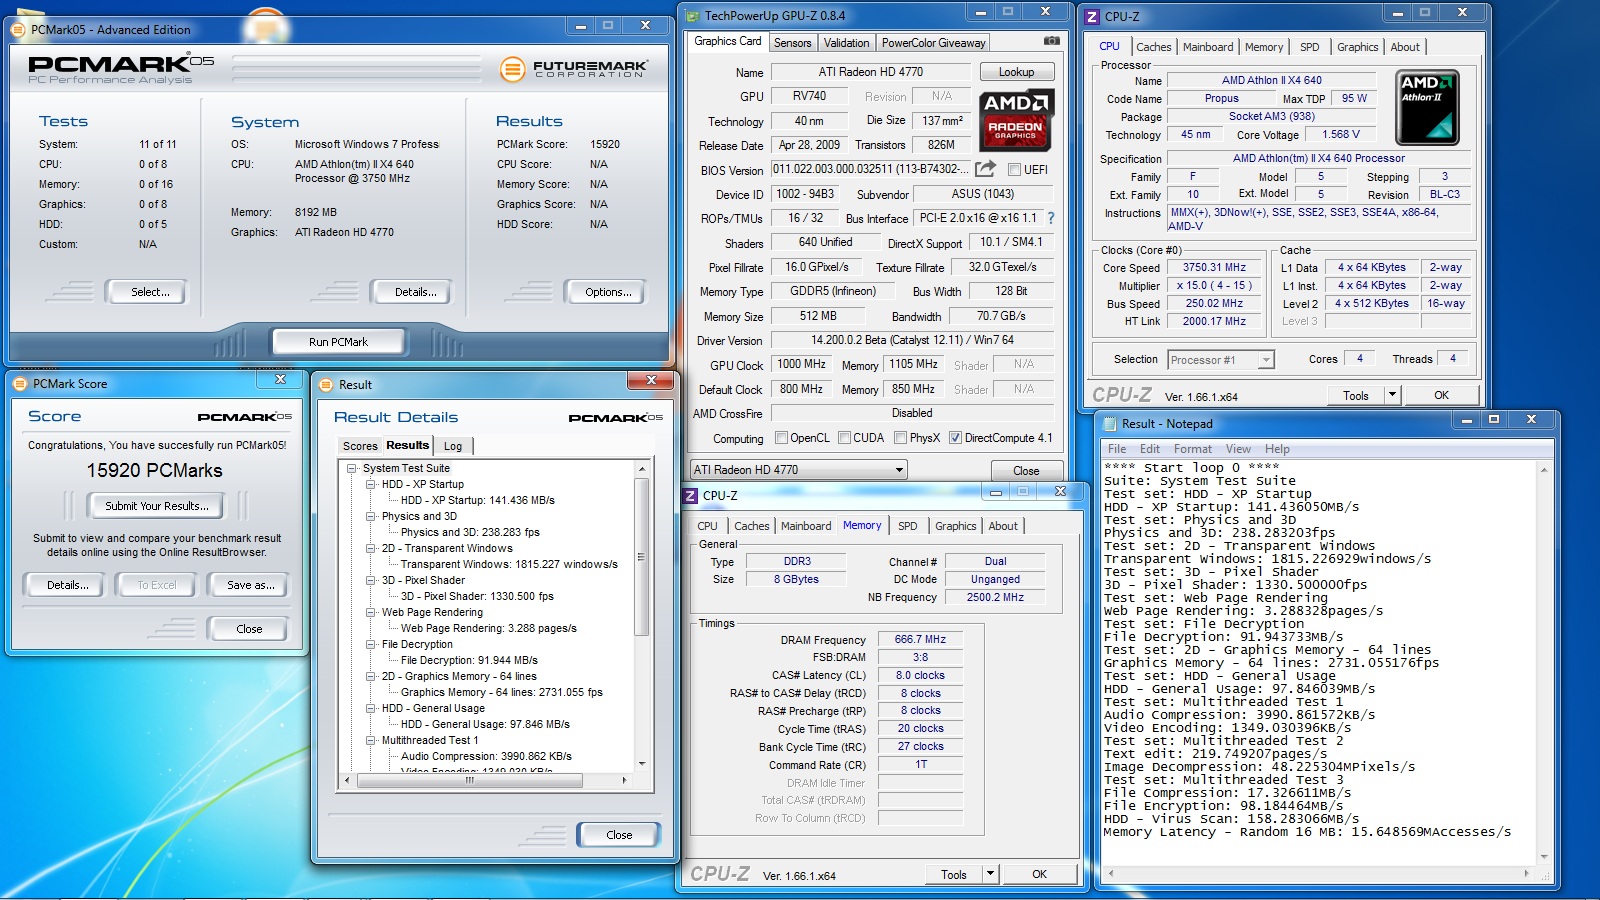Click the Notepad horizontal scrollbar
Viewport: 1600px width, 900px height.
pyautogui.click(x=1319, y=873)
